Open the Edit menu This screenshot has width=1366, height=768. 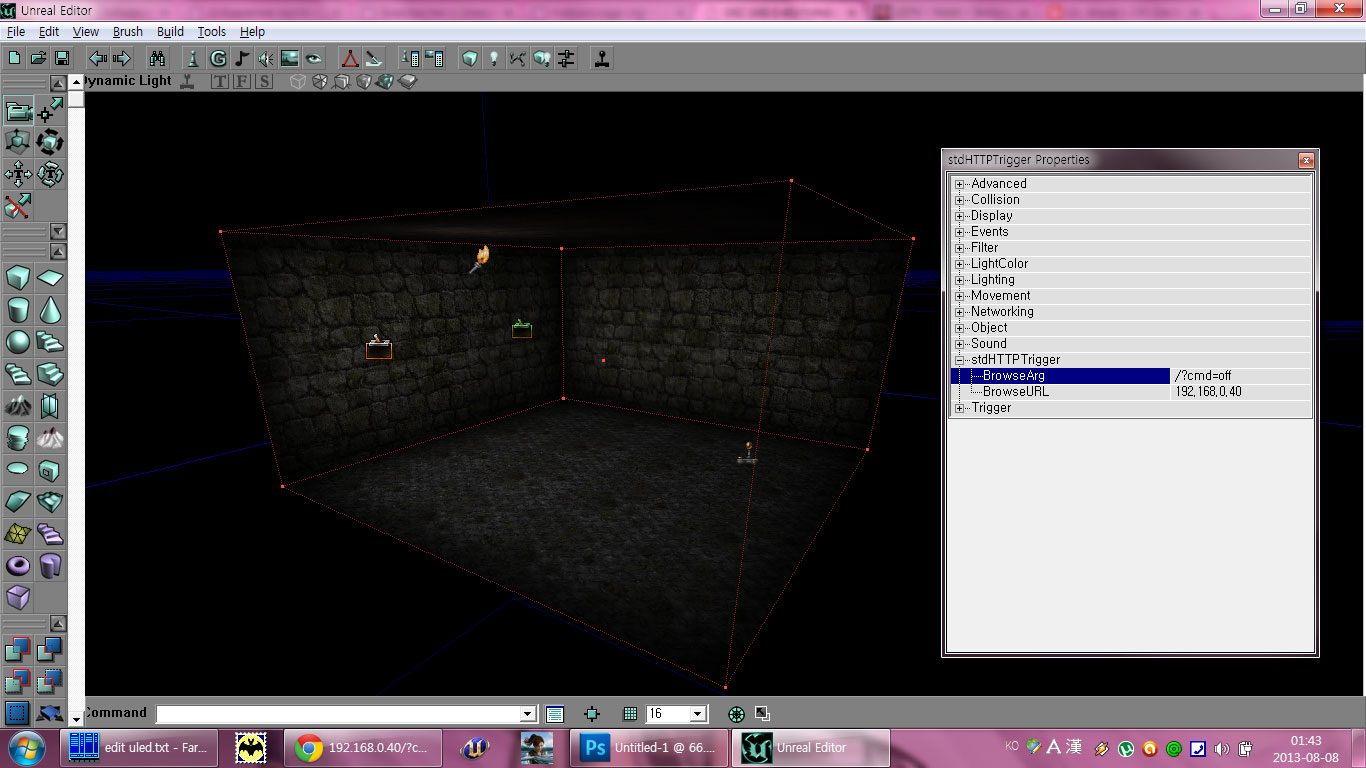tap(49, 32)
